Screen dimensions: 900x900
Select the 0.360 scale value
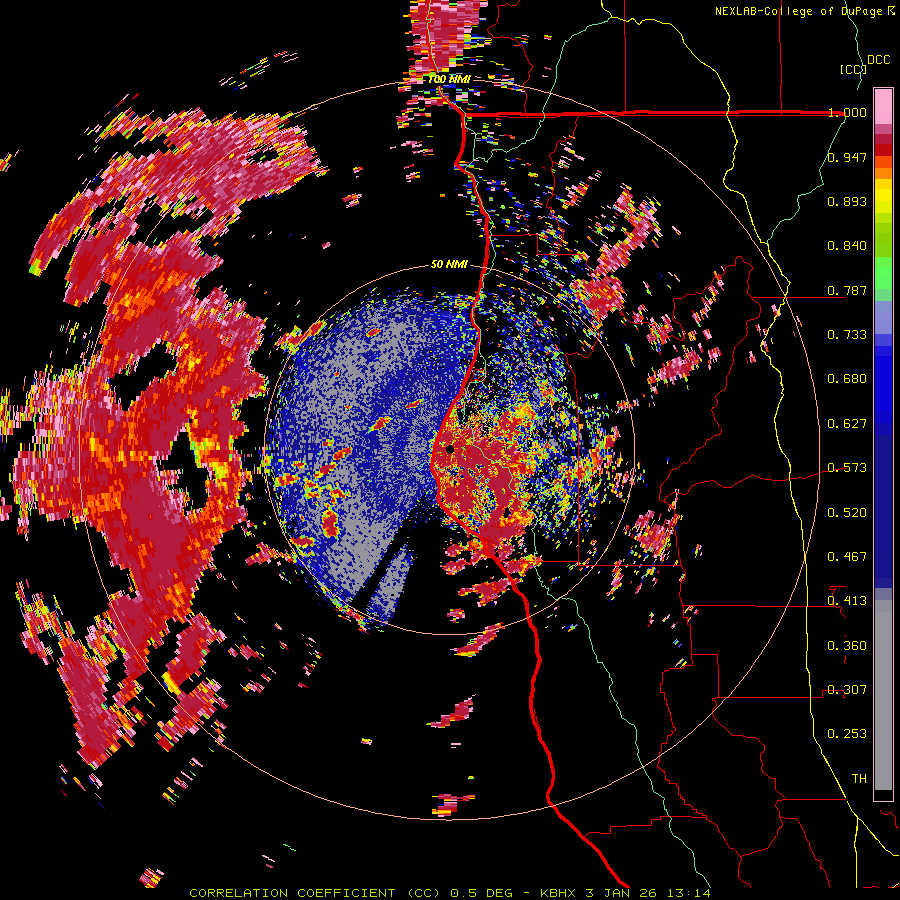pyautogui.click(x=847, y=645)
